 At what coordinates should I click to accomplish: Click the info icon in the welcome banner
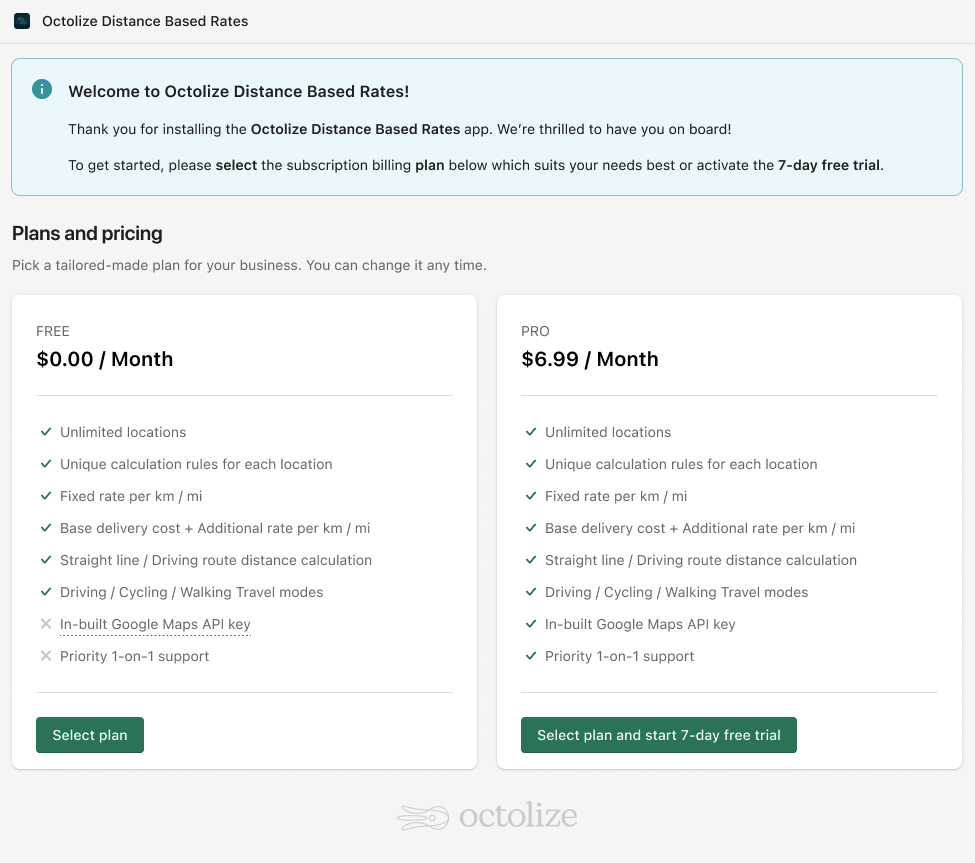[x=42, y=89]
